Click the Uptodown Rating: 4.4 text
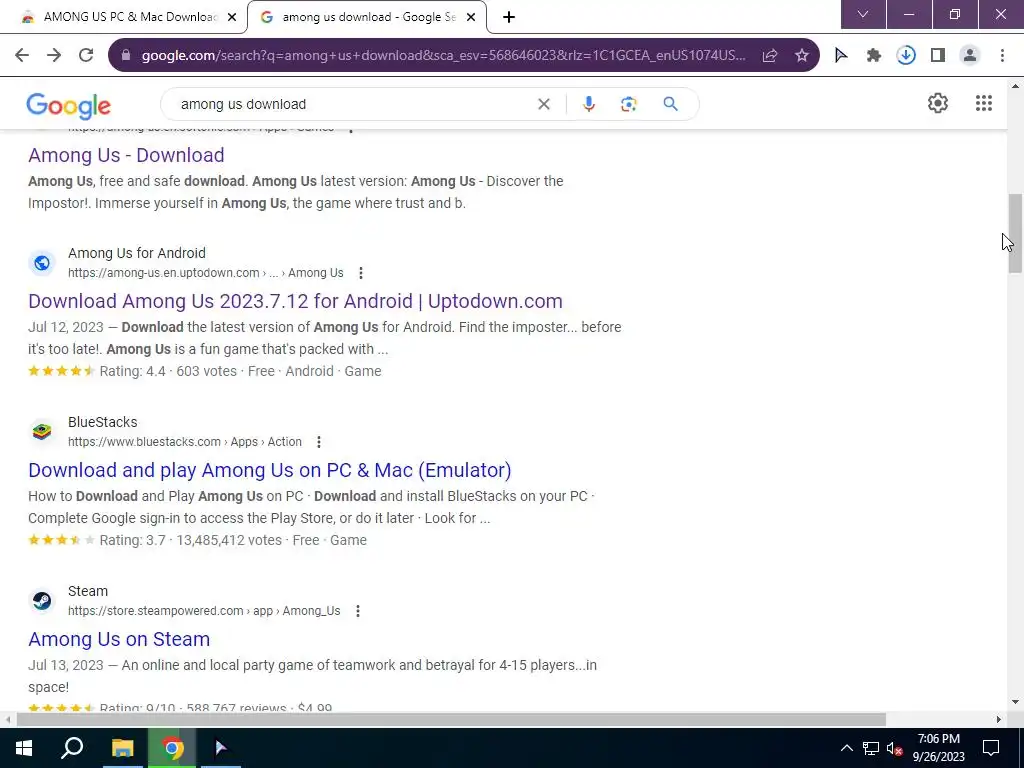The image size is (1024, 768). (133, 371)
